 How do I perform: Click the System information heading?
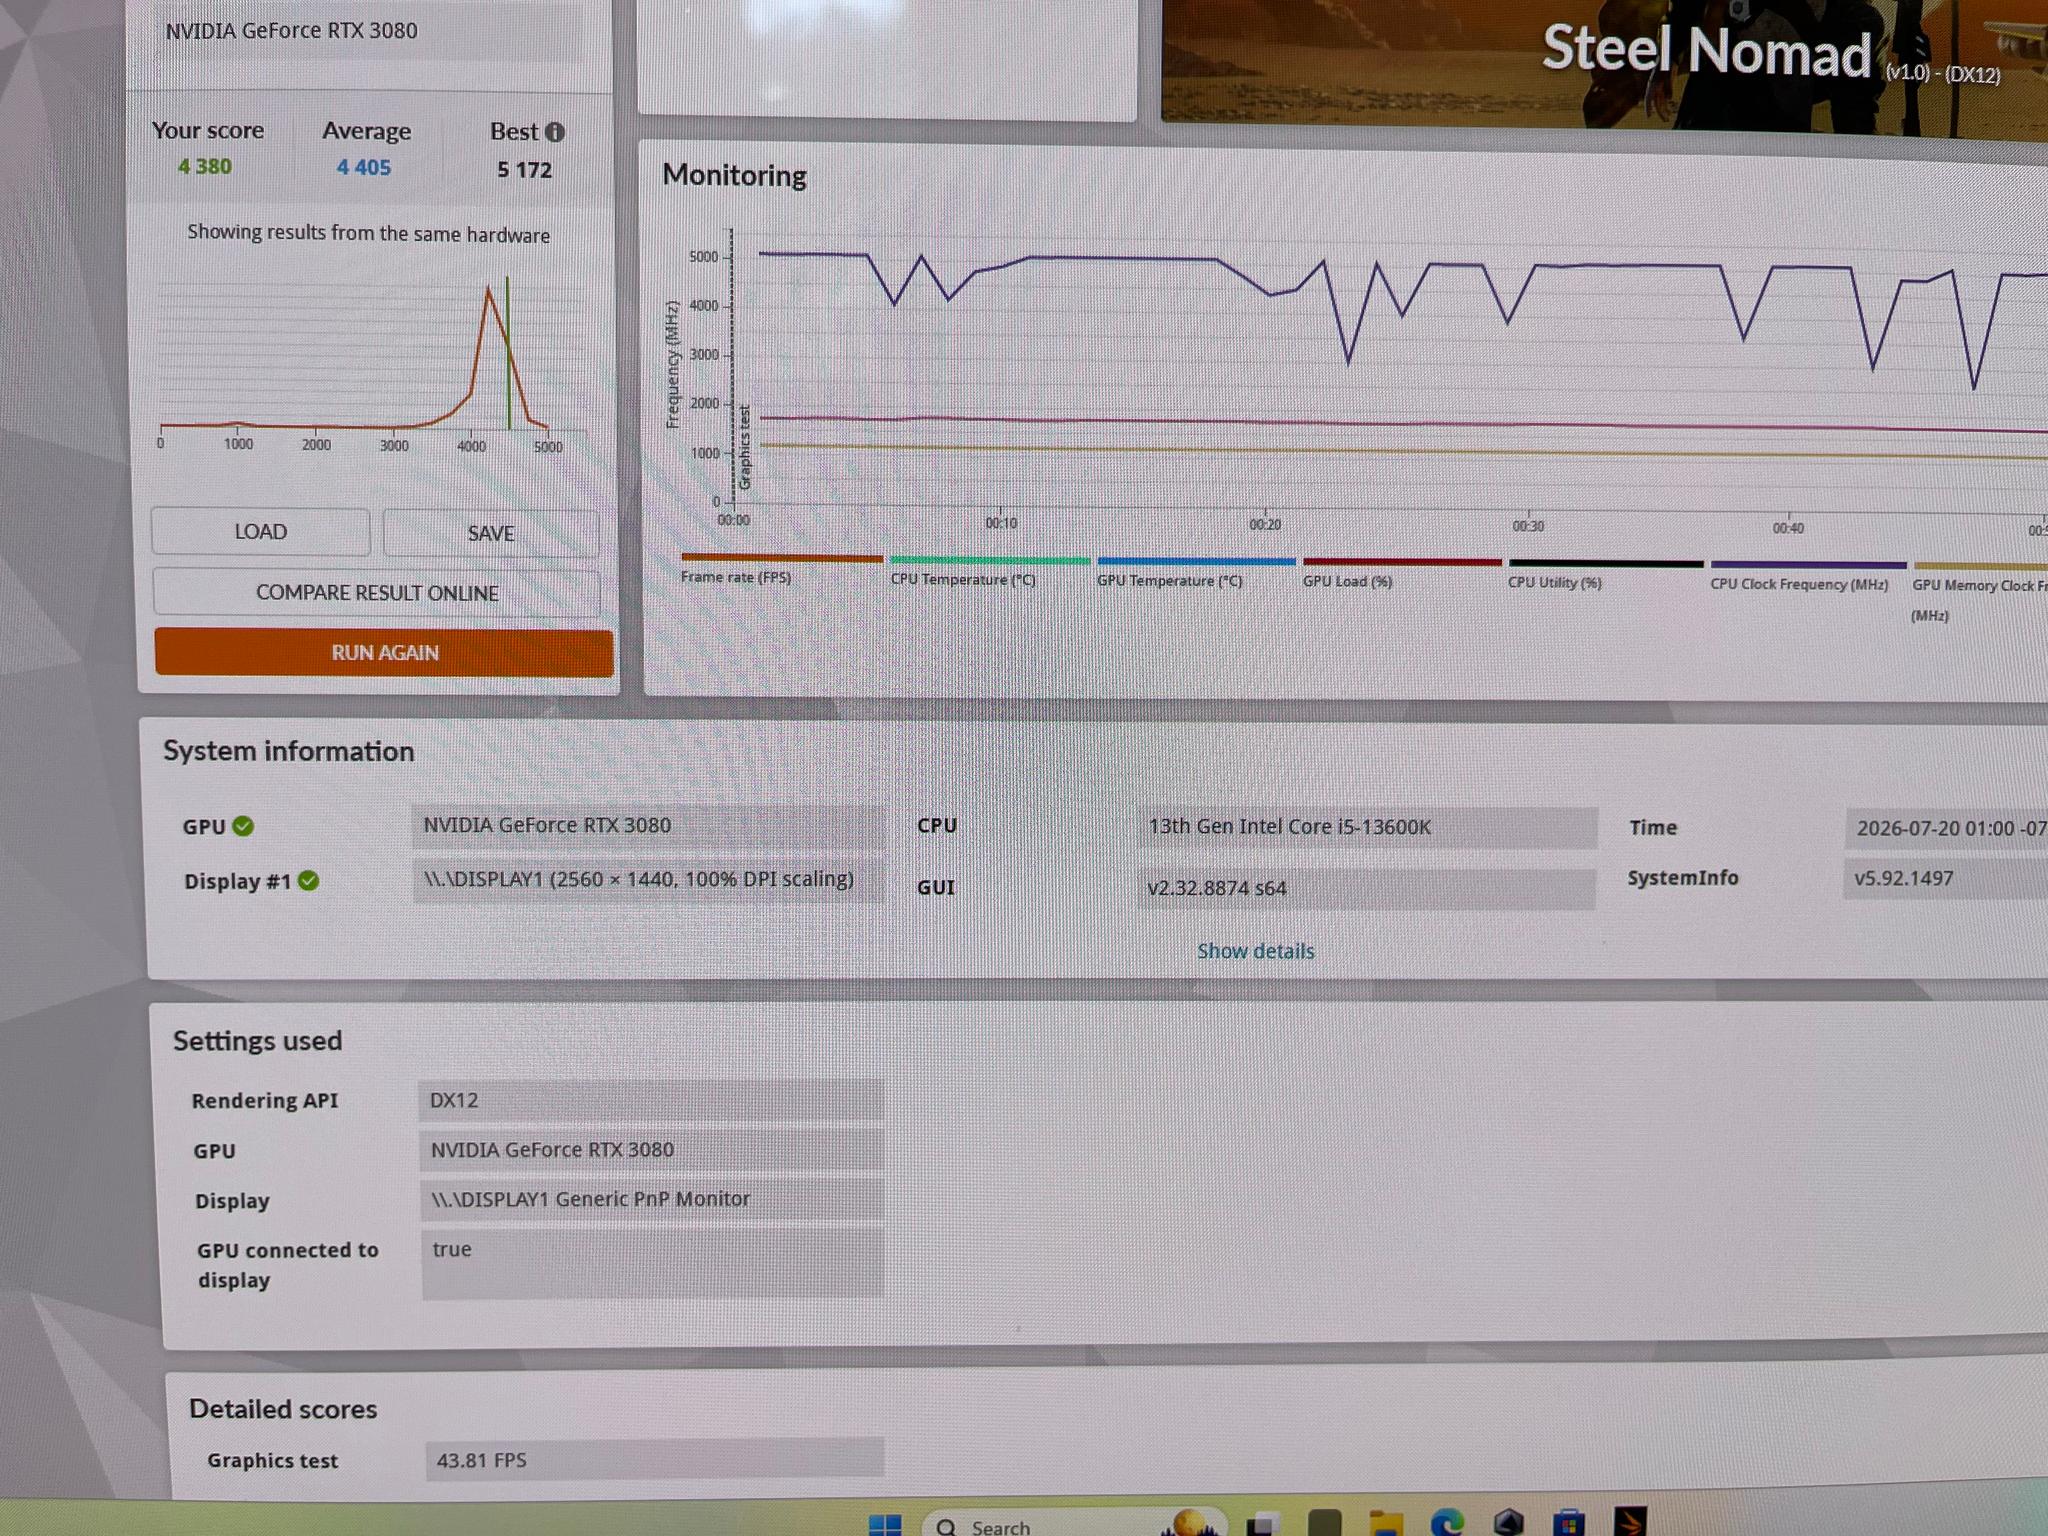[289, 751]
